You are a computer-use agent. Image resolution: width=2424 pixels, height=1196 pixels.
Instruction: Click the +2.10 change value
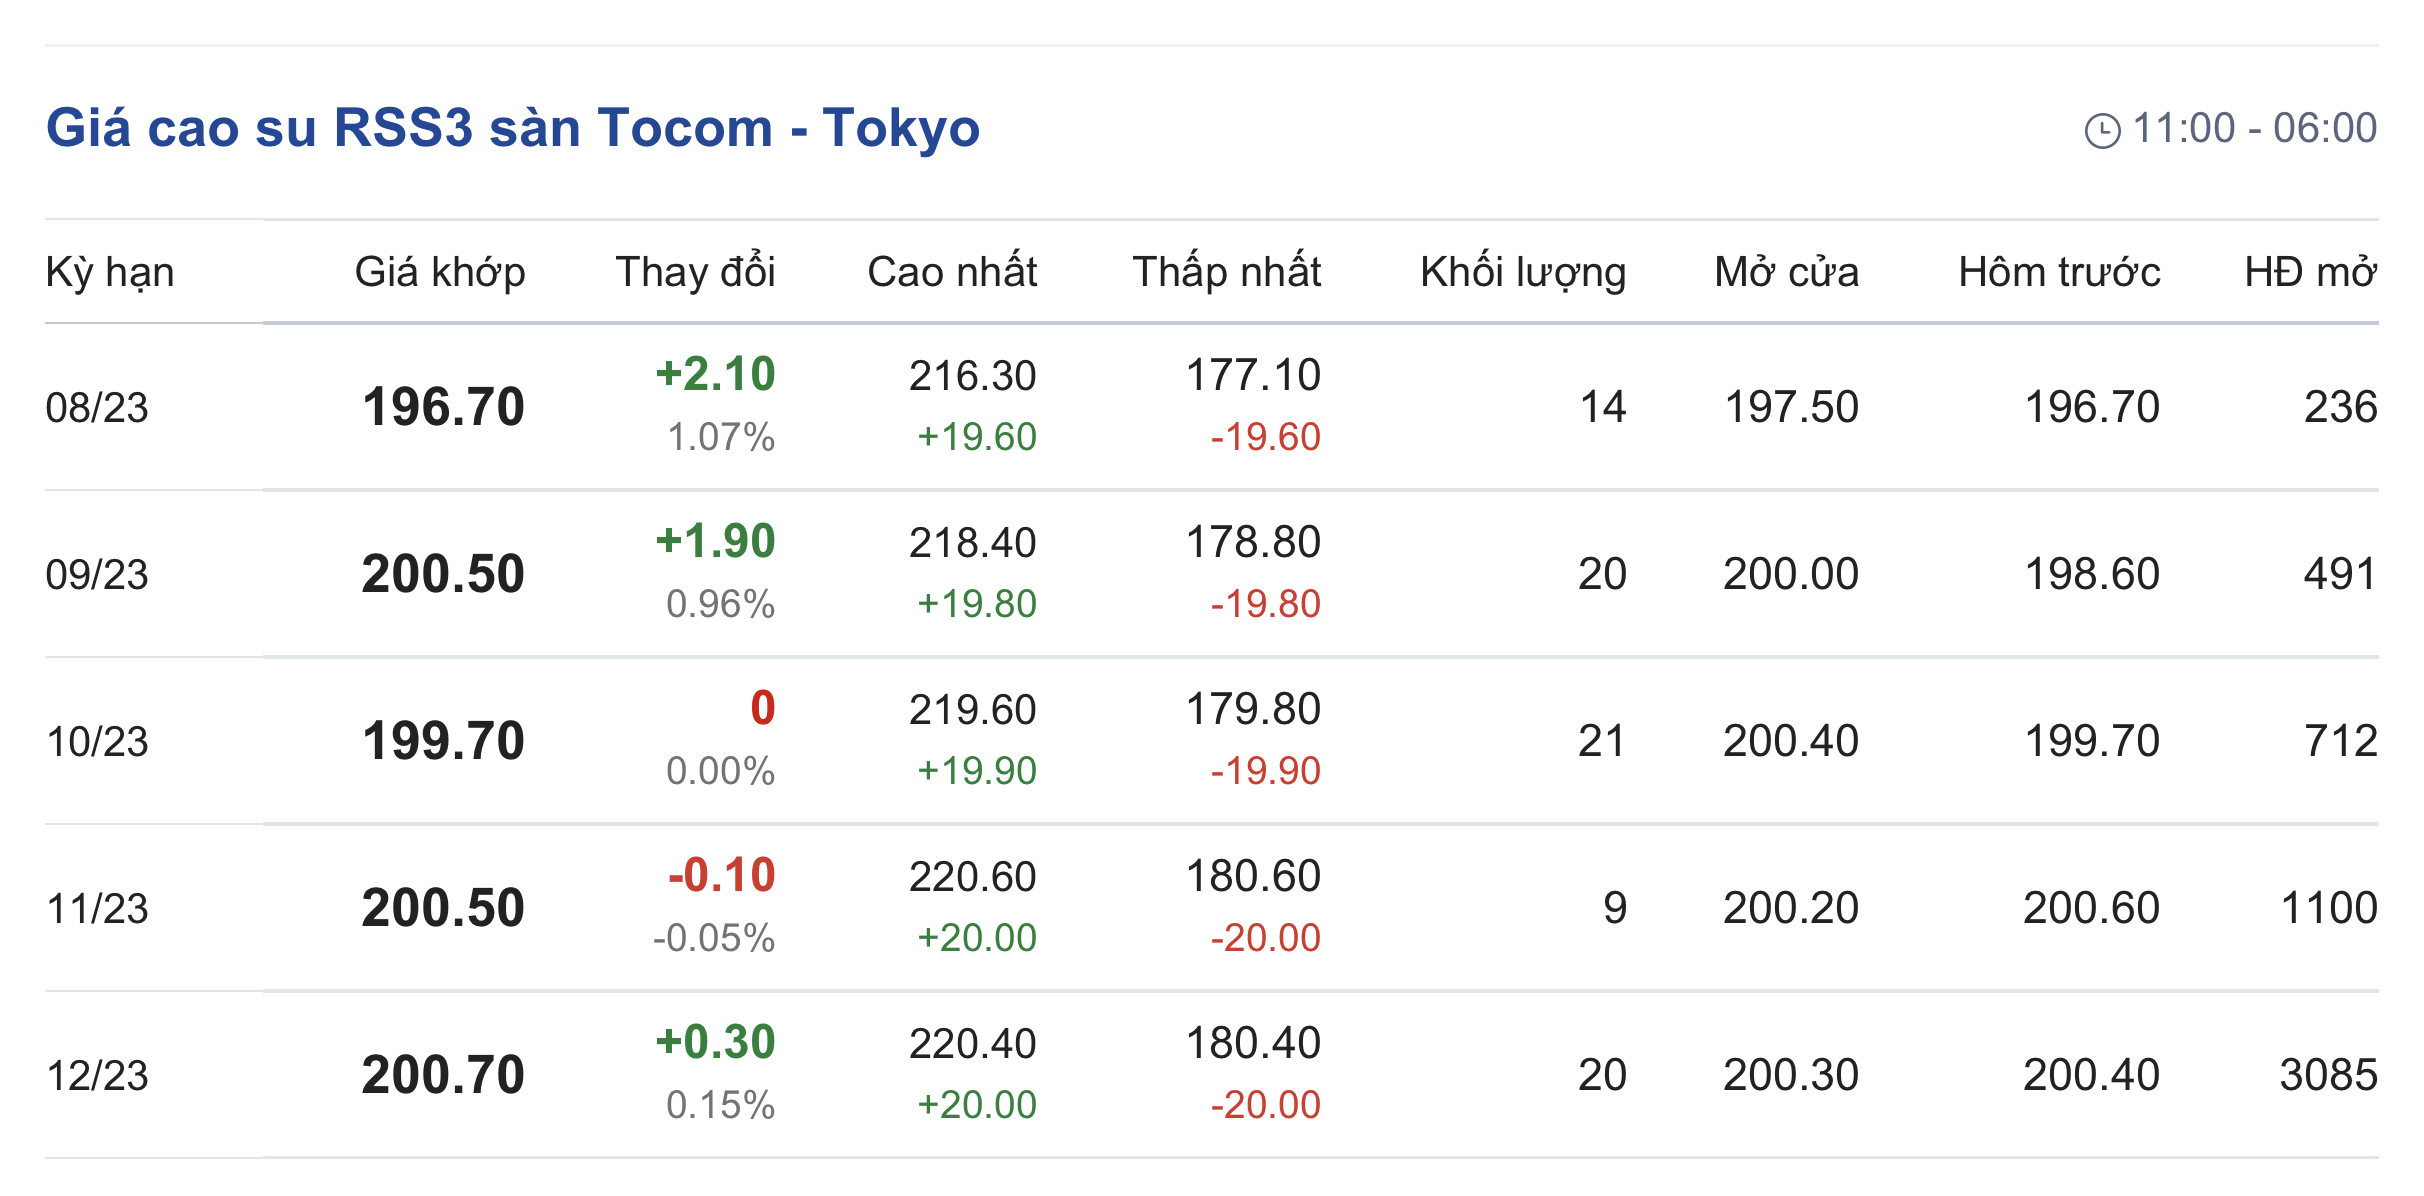715,374
